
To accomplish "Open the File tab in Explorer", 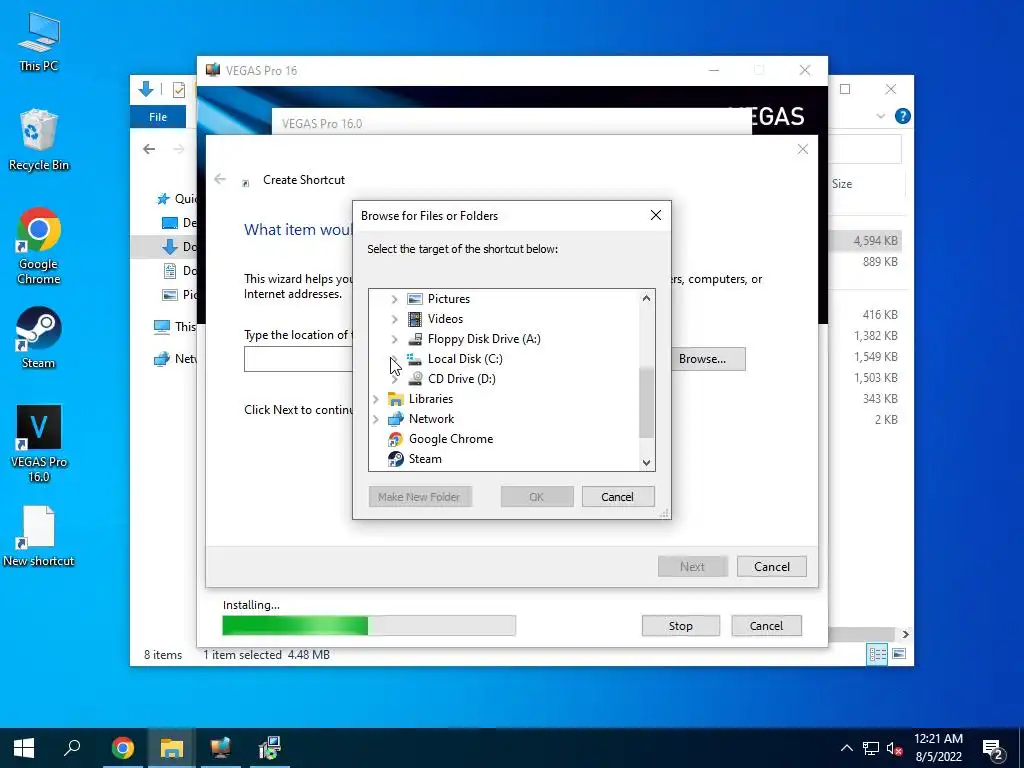I will [158, 117].
